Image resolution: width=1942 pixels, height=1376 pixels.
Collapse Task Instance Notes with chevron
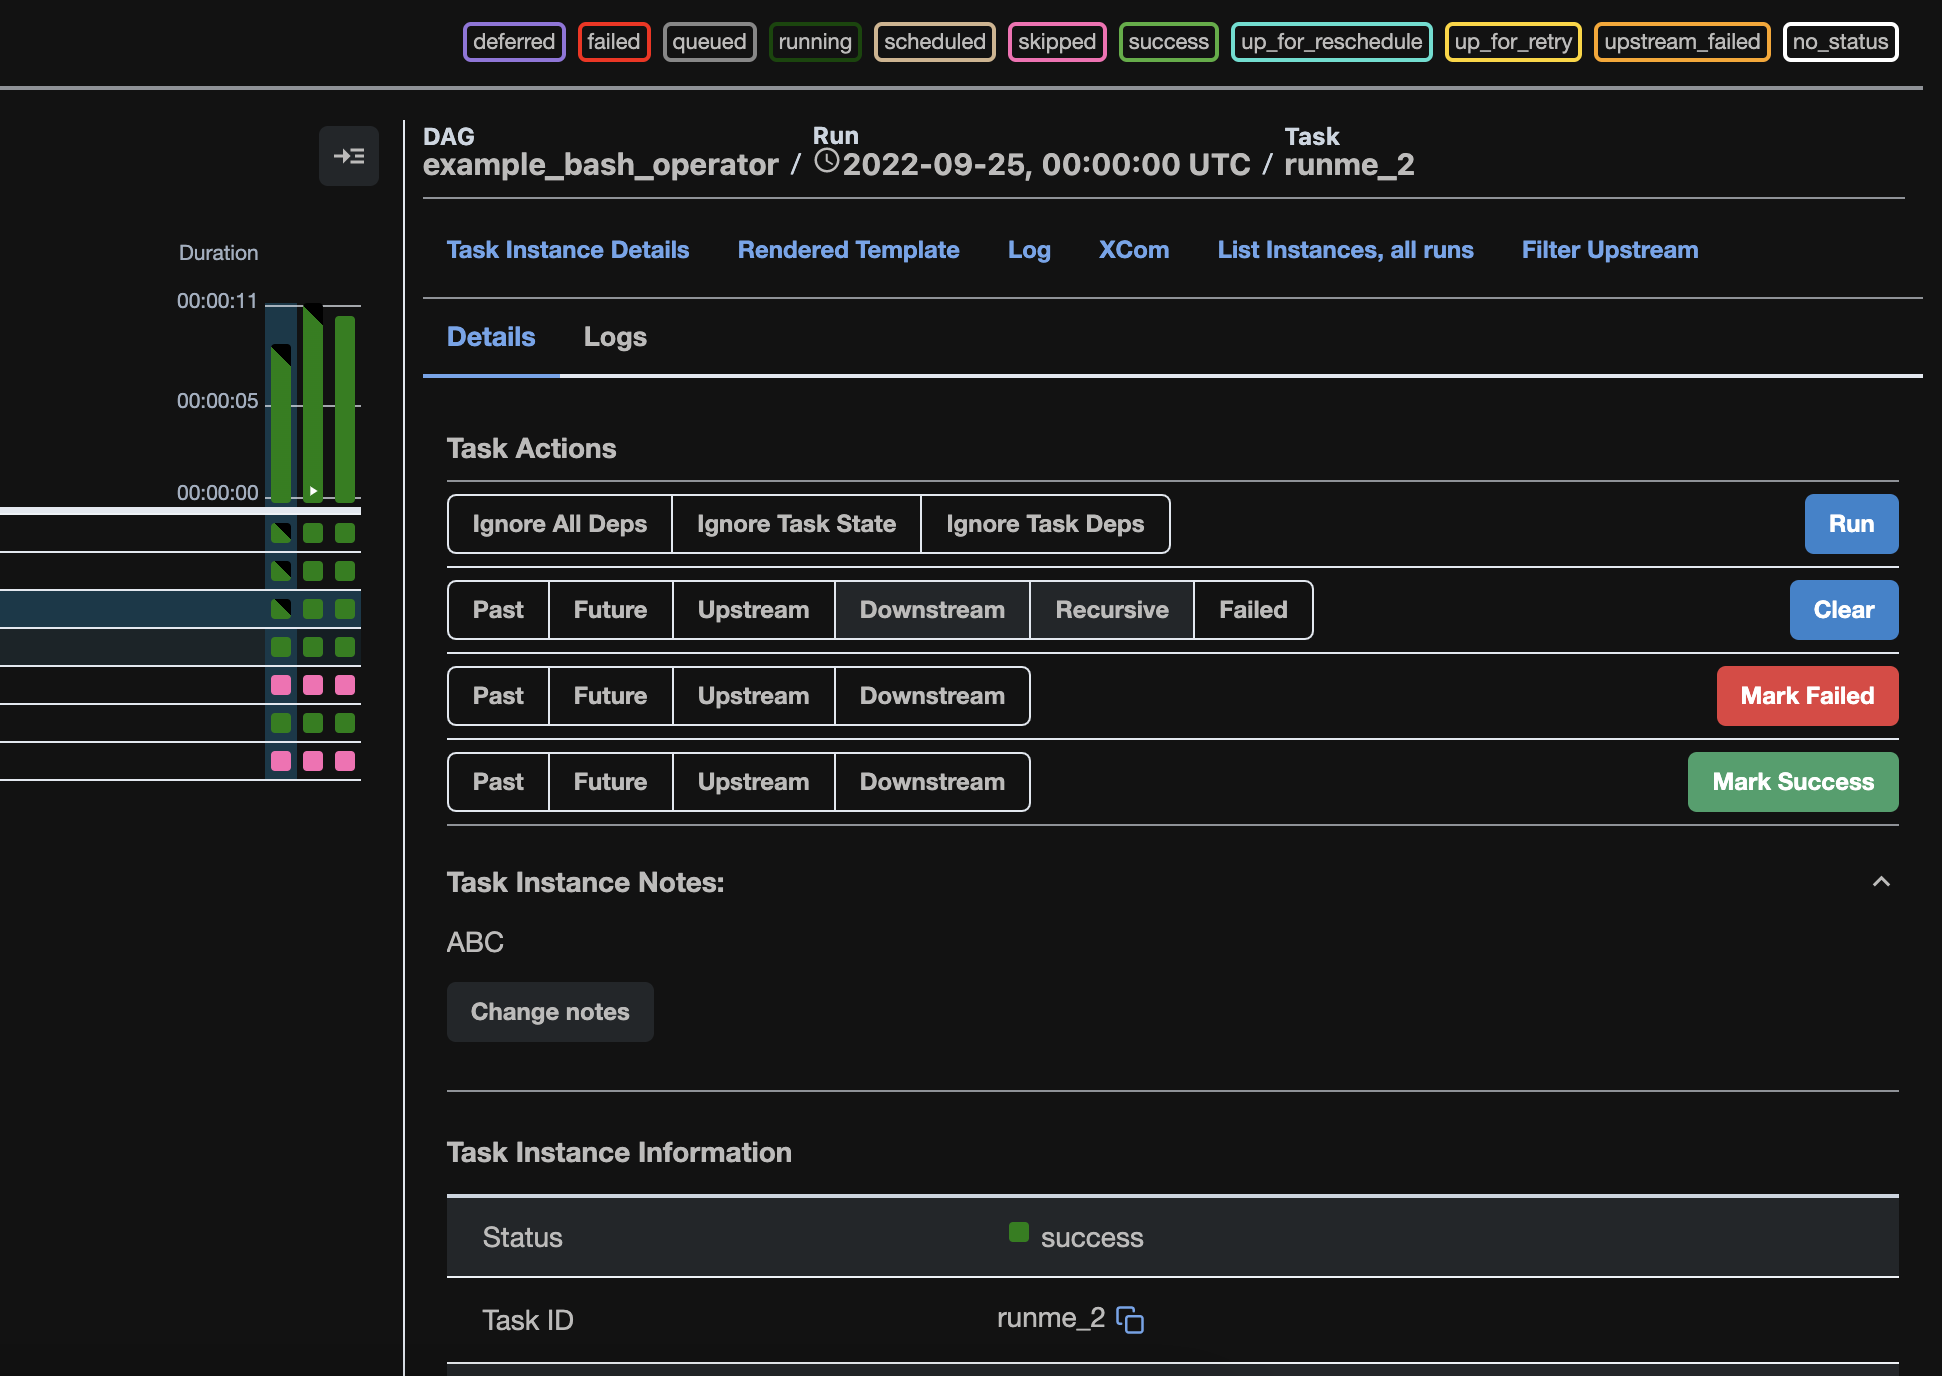pyautogui.click(x=1880, y=882)
